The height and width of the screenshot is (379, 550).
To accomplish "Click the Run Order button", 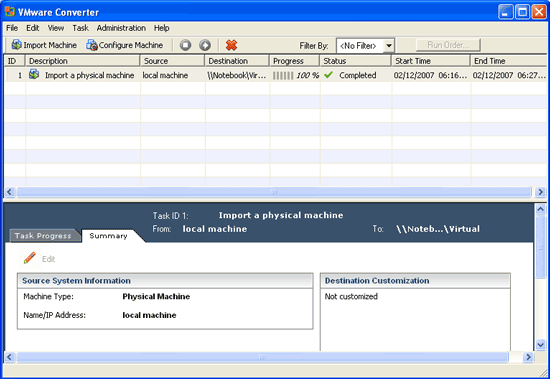I will click(x=448, y=45).
